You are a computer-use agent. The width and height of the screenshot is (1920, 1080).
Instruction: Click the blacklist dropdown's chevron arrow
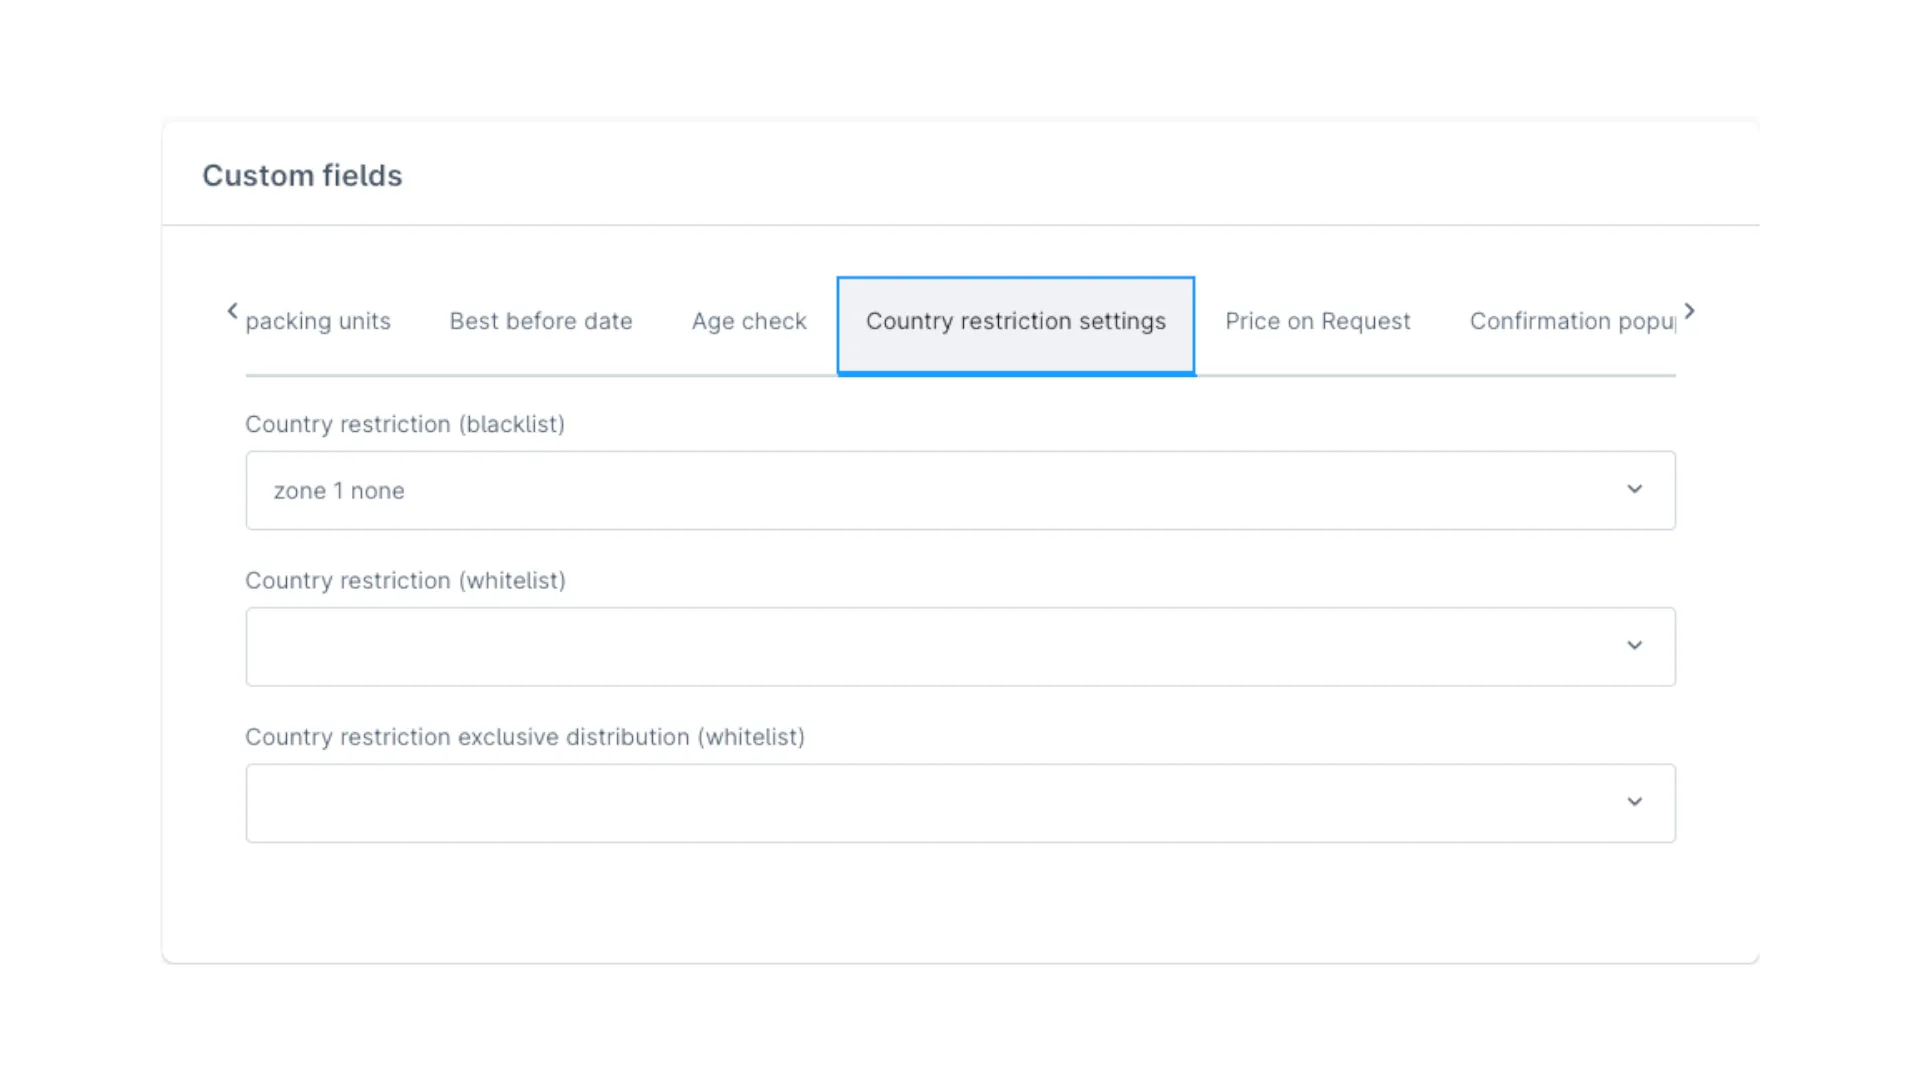[x=1635, y=490]
